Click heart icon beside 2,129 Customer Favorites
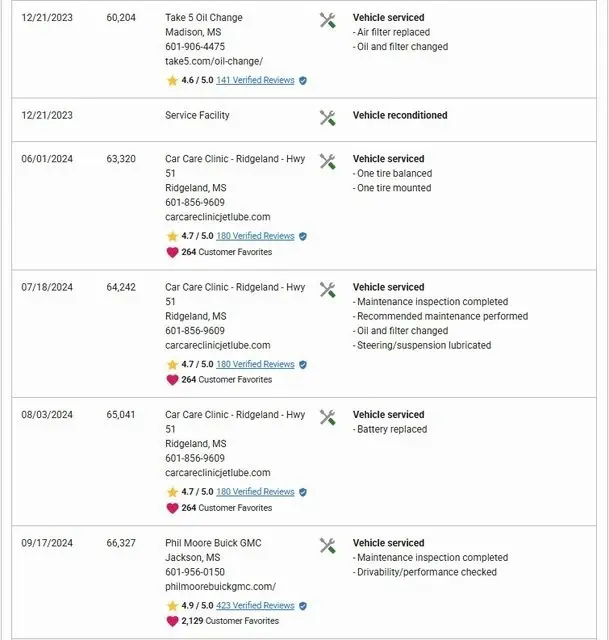 (172, 621)
